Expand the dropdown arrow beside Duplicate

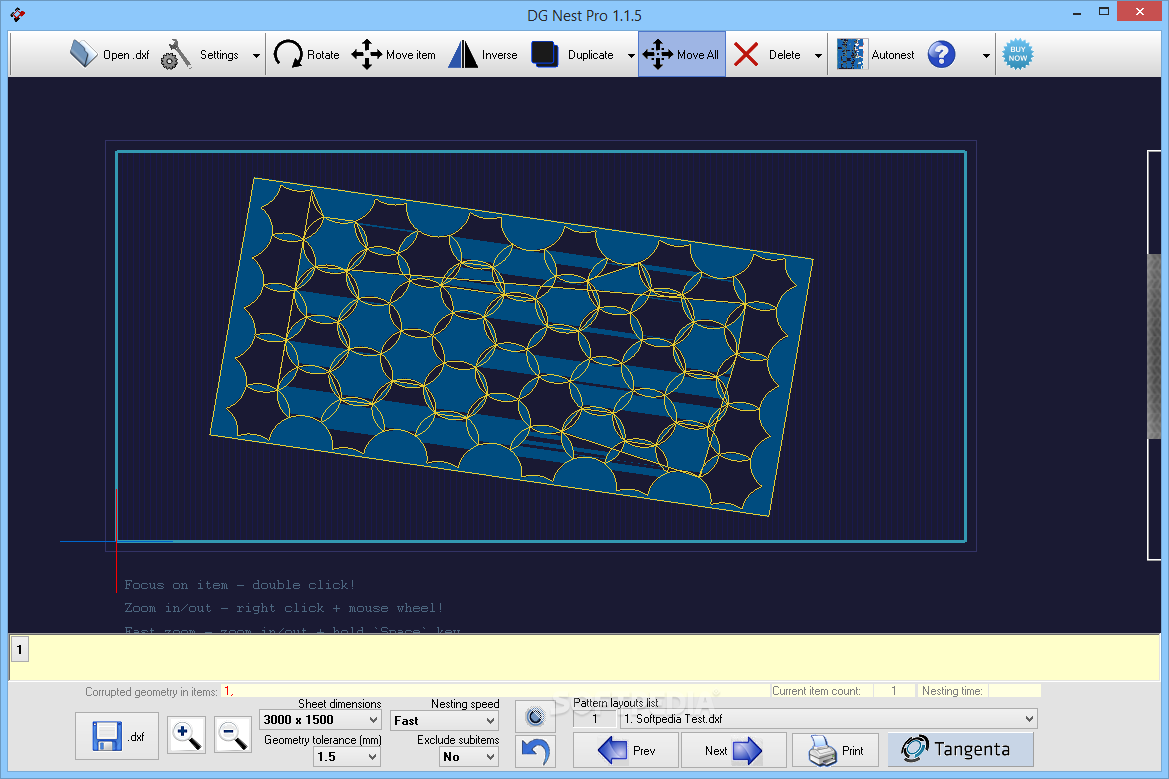coord(631,55)
